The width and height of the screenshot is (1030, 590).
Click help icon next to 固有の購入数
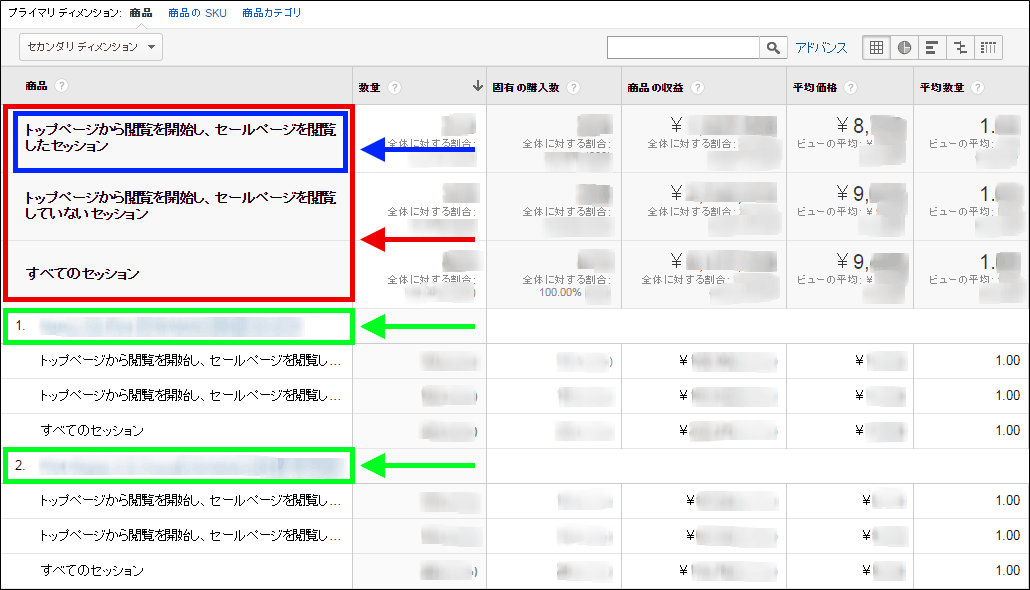pos(573,88)
